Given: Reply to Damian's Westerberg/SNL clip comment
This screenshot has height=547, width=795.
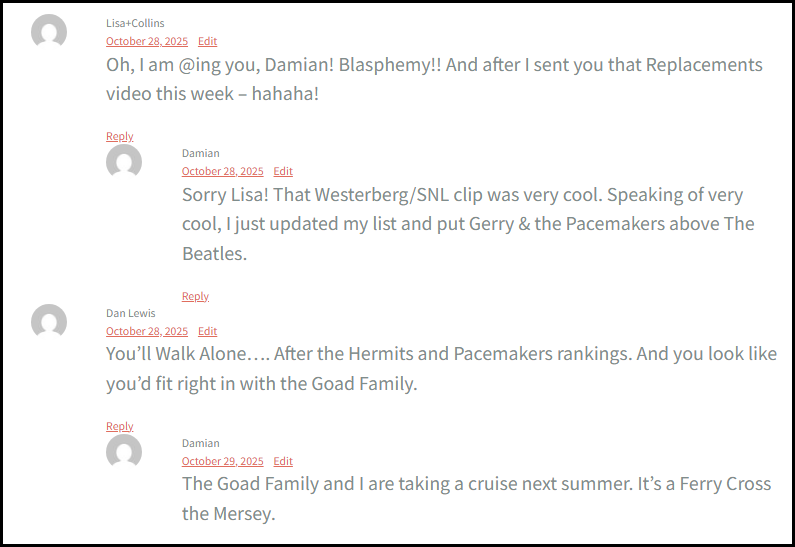Looking at the screenshot, I should click(195, 296).
